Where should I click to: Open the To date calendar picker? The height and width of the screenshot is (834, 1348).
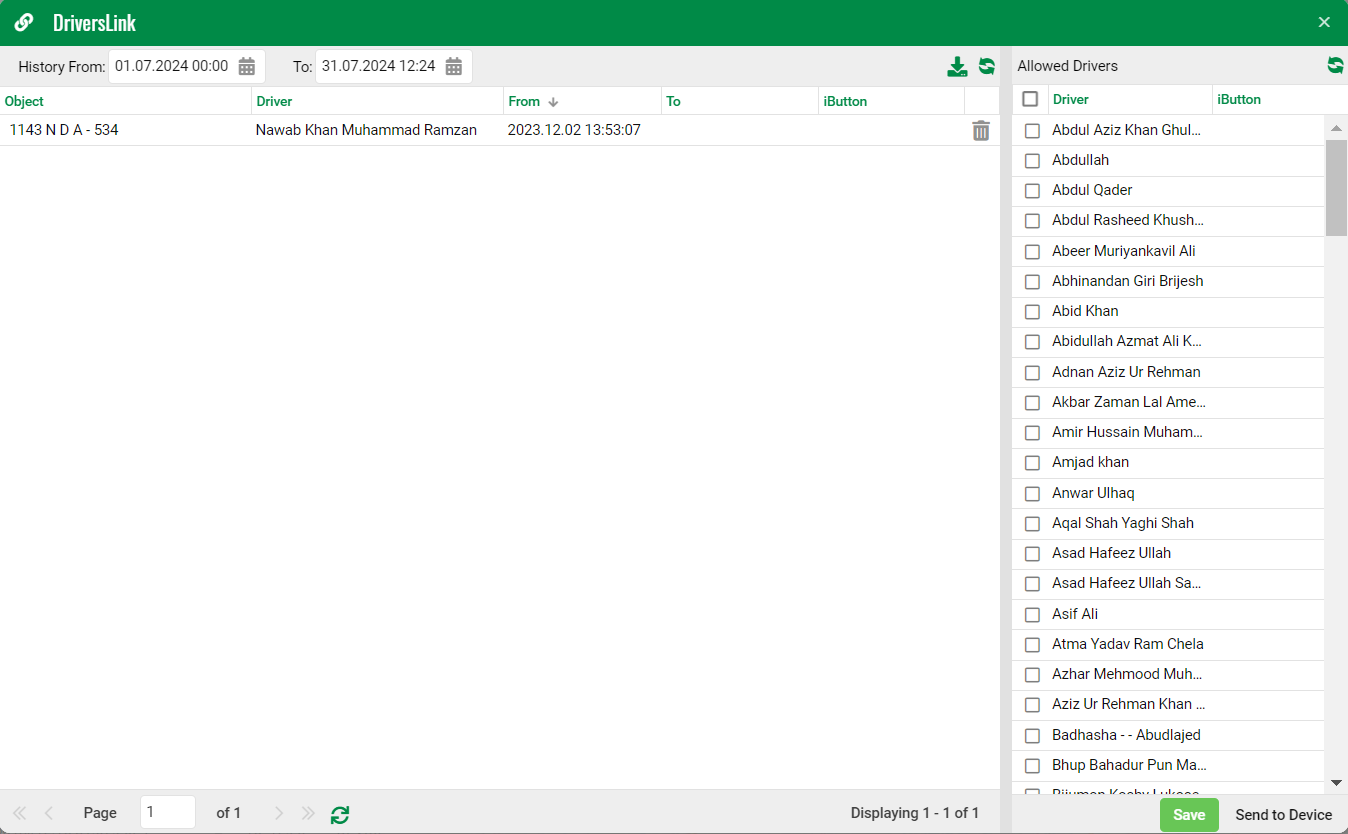tap(454, 67)
